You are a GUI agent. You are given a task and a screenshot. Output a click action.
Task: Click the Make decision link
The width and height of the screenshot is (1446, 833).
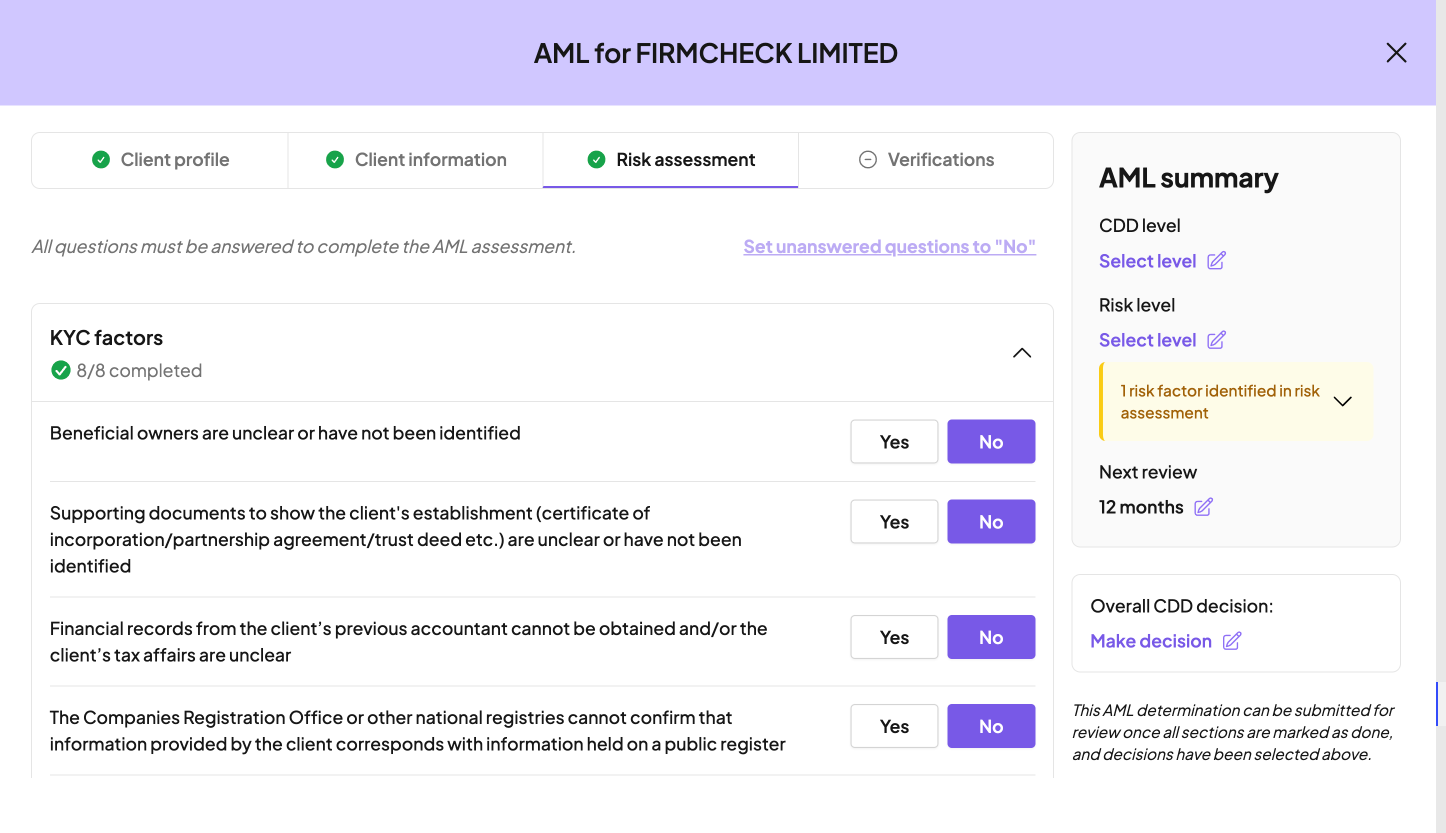pos(1151,641)
